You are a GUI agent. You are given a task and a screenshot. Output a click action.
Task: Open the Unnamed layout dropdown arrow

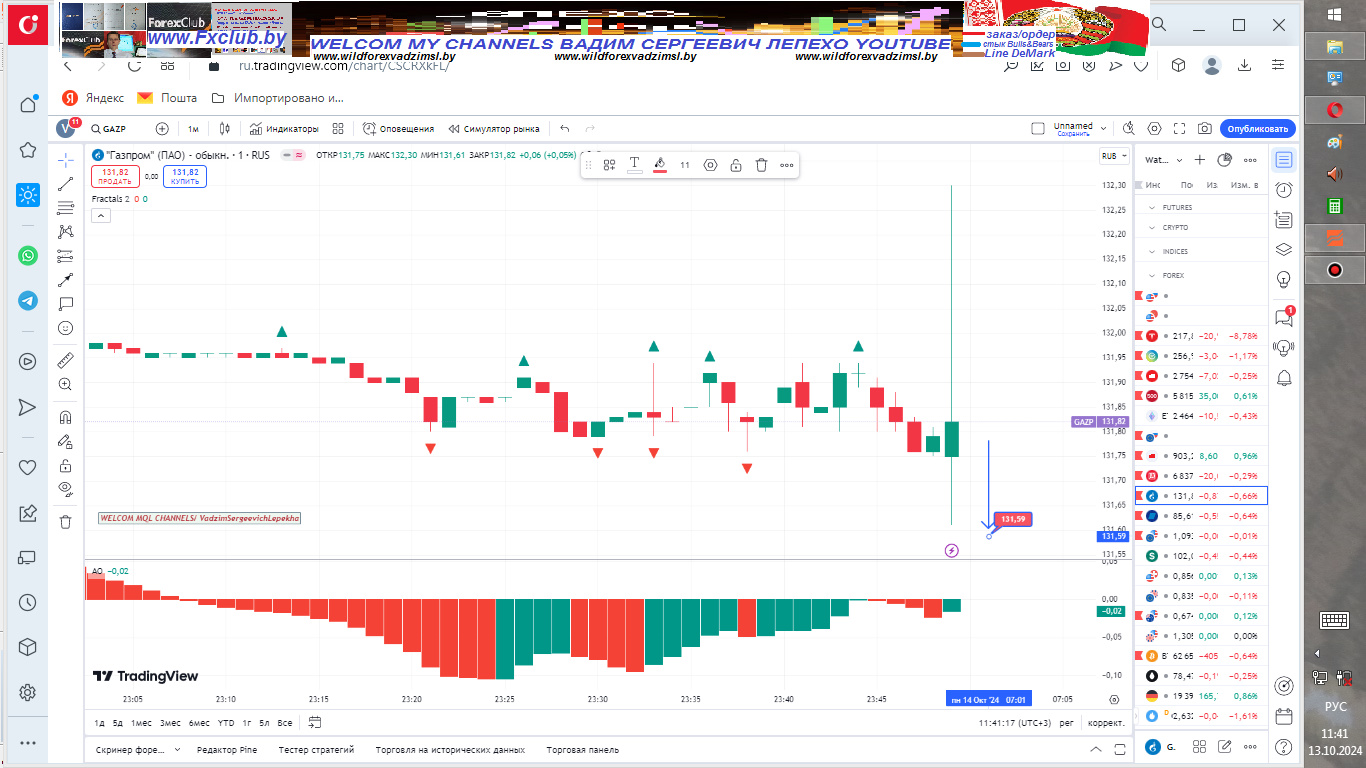pos(1103,129)
